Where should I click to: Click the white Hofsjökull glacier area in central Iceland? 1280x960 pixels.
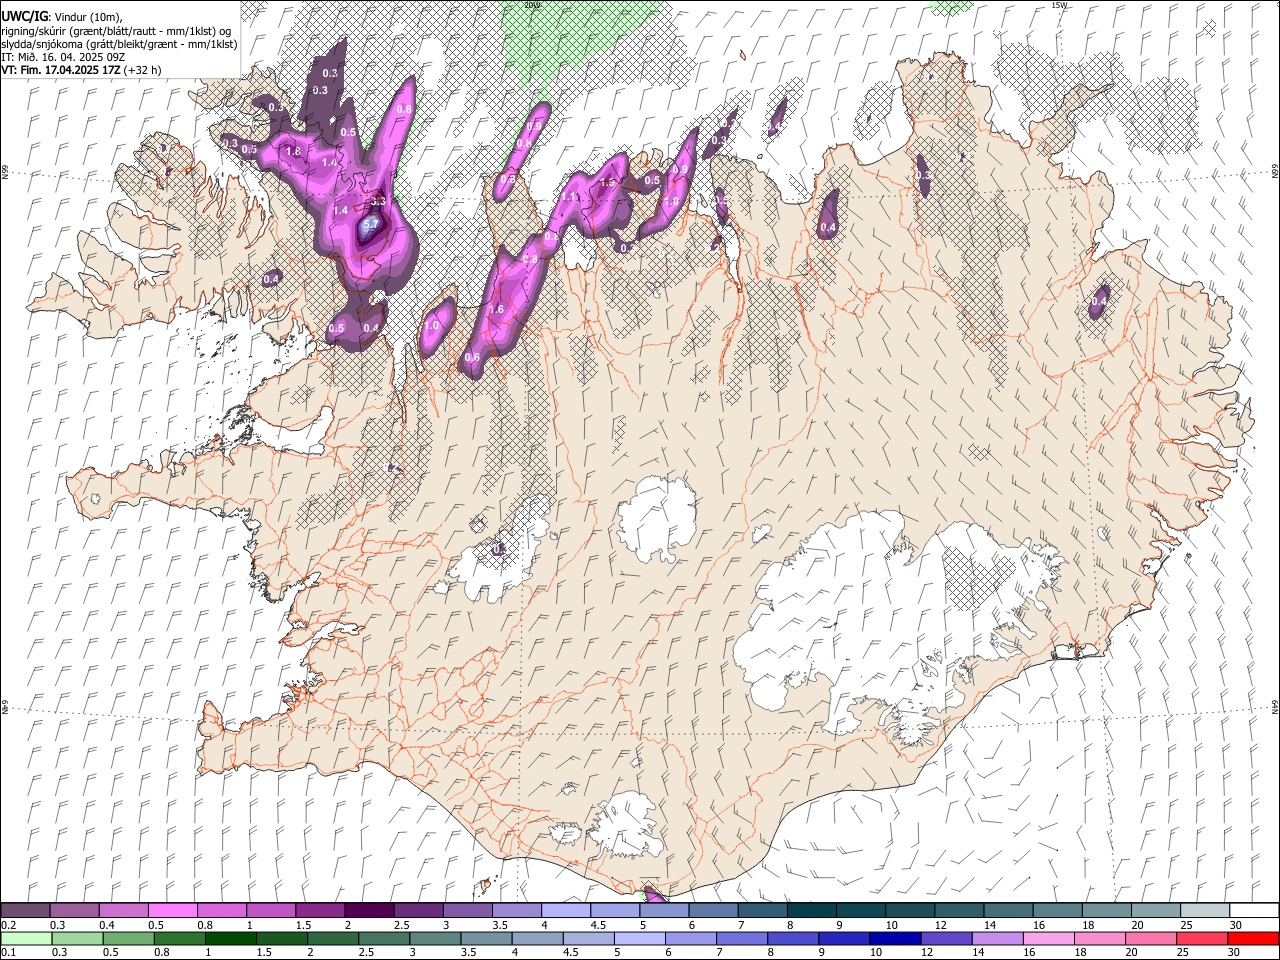(657, 517)
